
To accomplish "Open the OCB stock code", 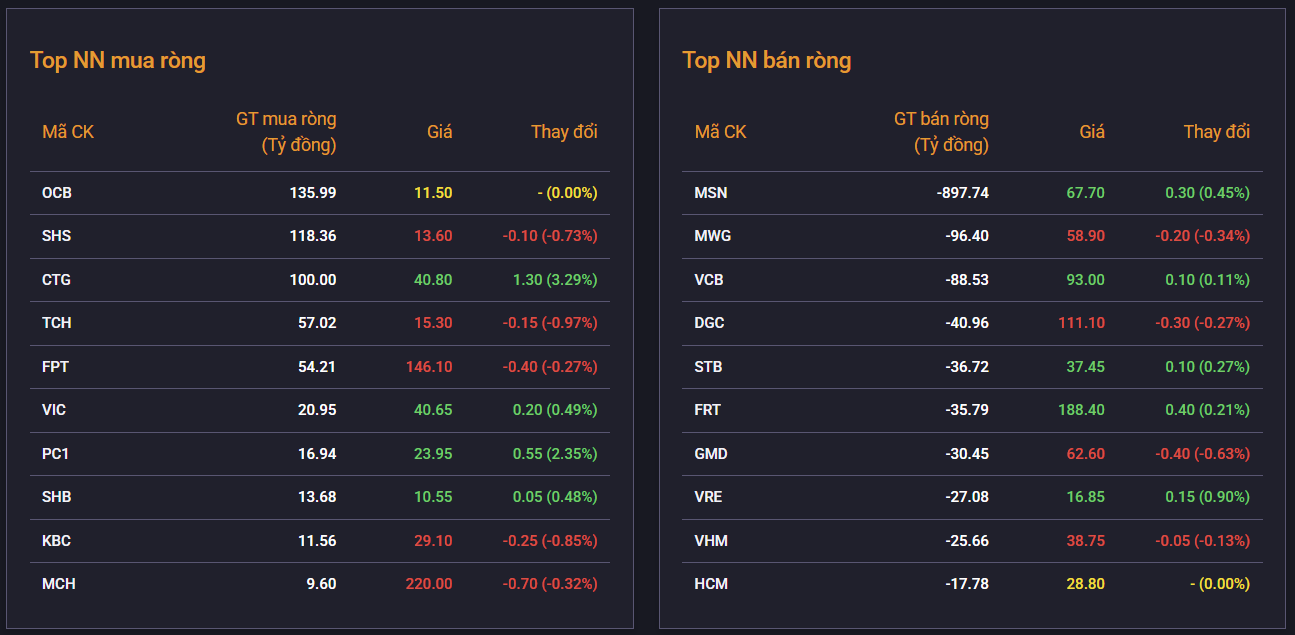I will (x=57, y=193).
